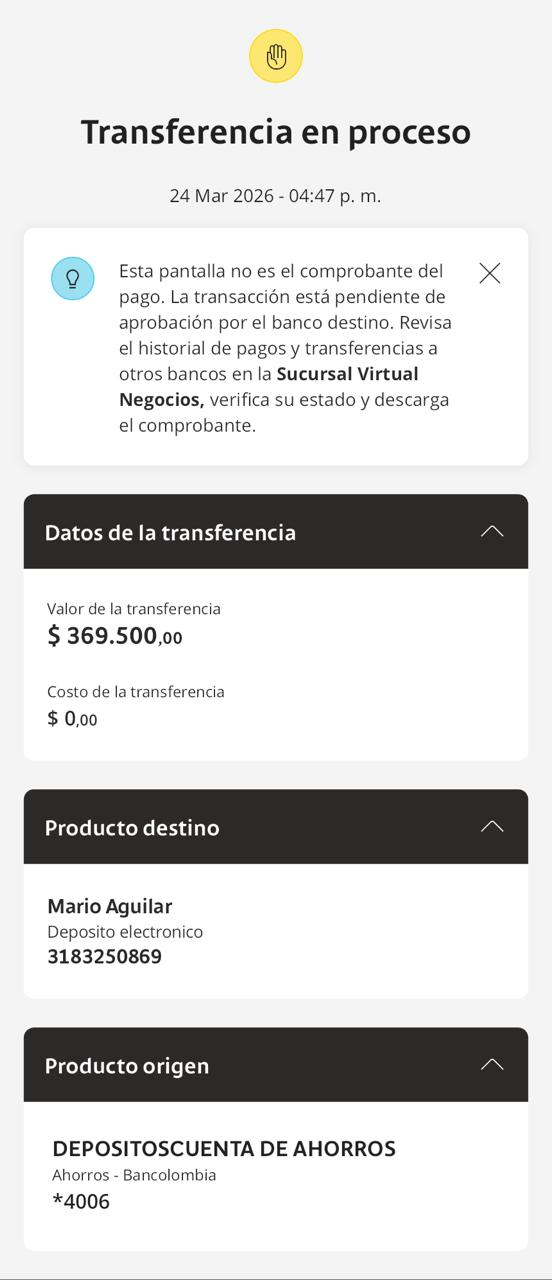Select the transfer amount $ 369.500,00
Image resolution: width=552 pixels, height=1280 pixels.
point(115,636)
